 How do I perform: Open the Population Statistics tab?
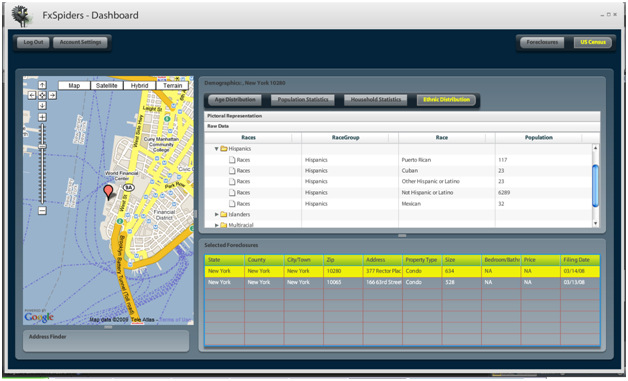[x=303, y=100]
